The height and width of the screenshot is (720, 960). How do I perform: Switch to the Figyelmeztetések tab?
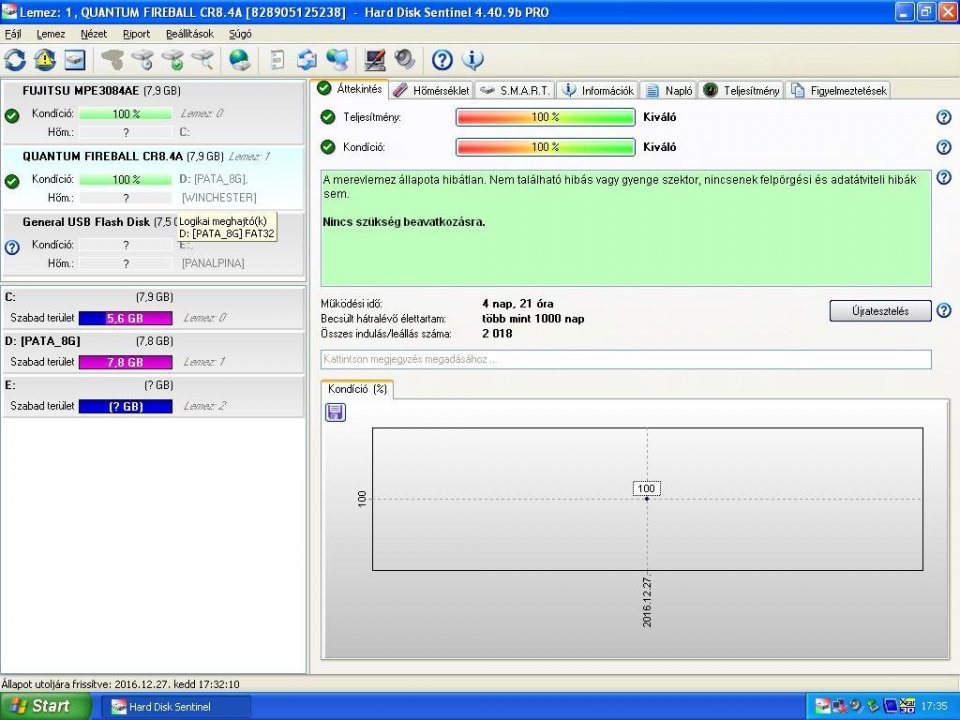coord(838,91)
